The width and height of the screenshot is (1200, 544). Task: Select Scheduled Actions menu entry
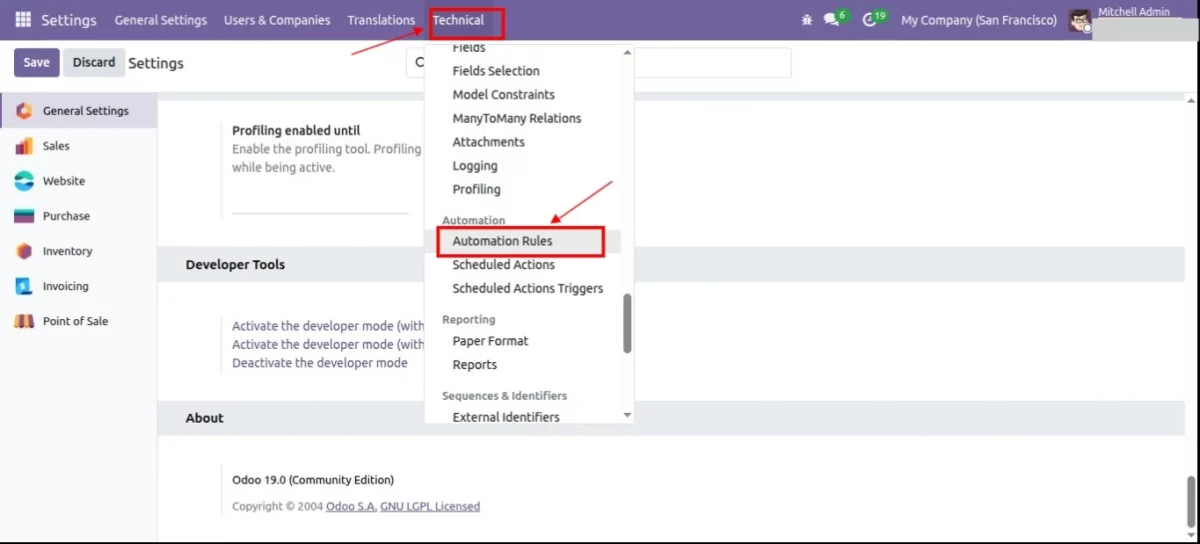[x=503, y=265]
